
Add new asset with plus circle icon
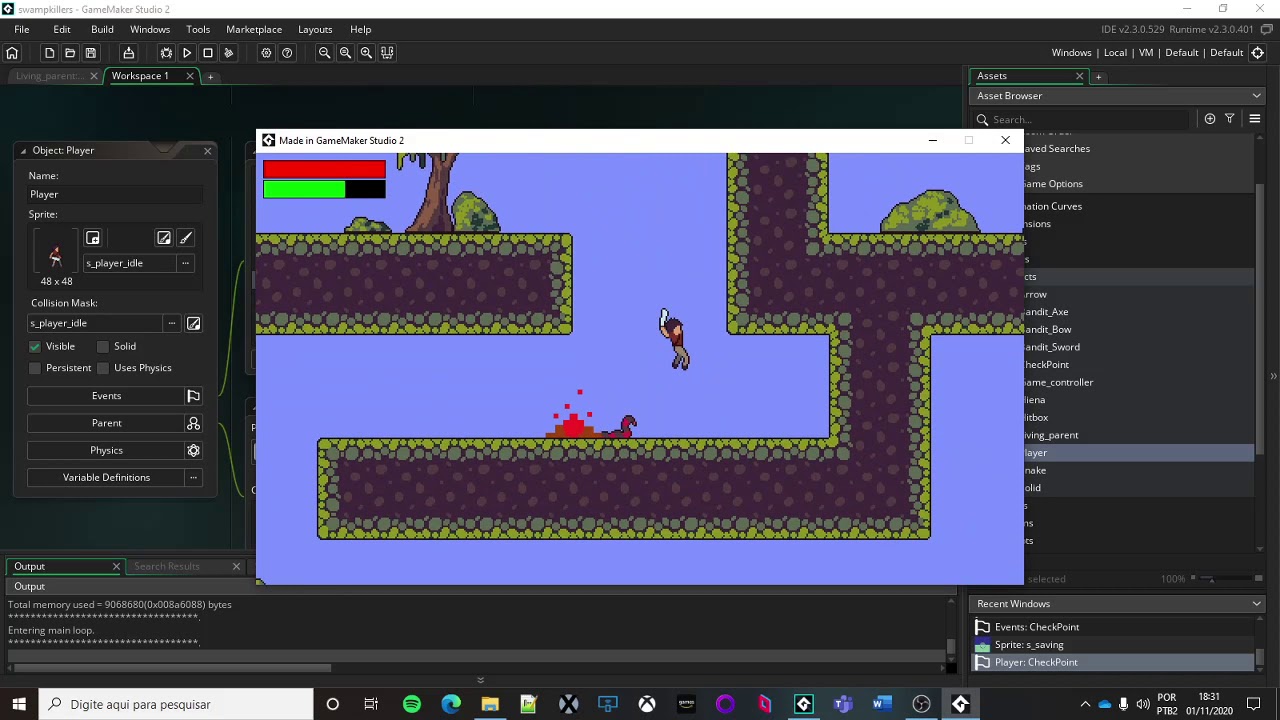pos(1210,119)
